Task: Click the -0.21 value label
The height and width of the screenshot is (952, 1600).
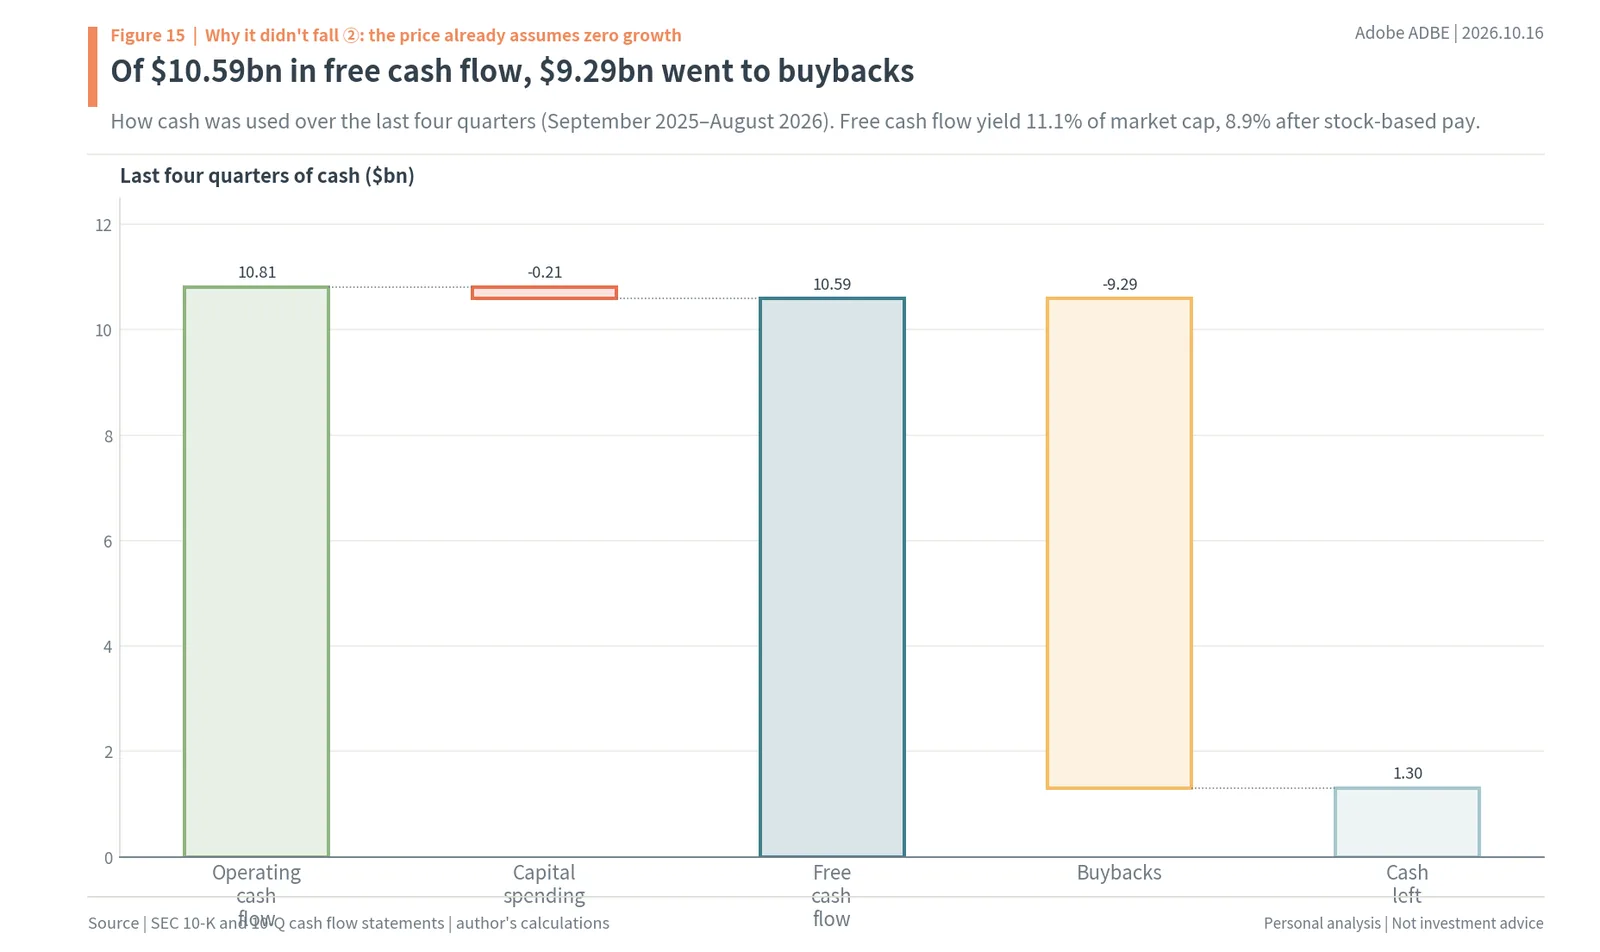Action: (545, 272)
